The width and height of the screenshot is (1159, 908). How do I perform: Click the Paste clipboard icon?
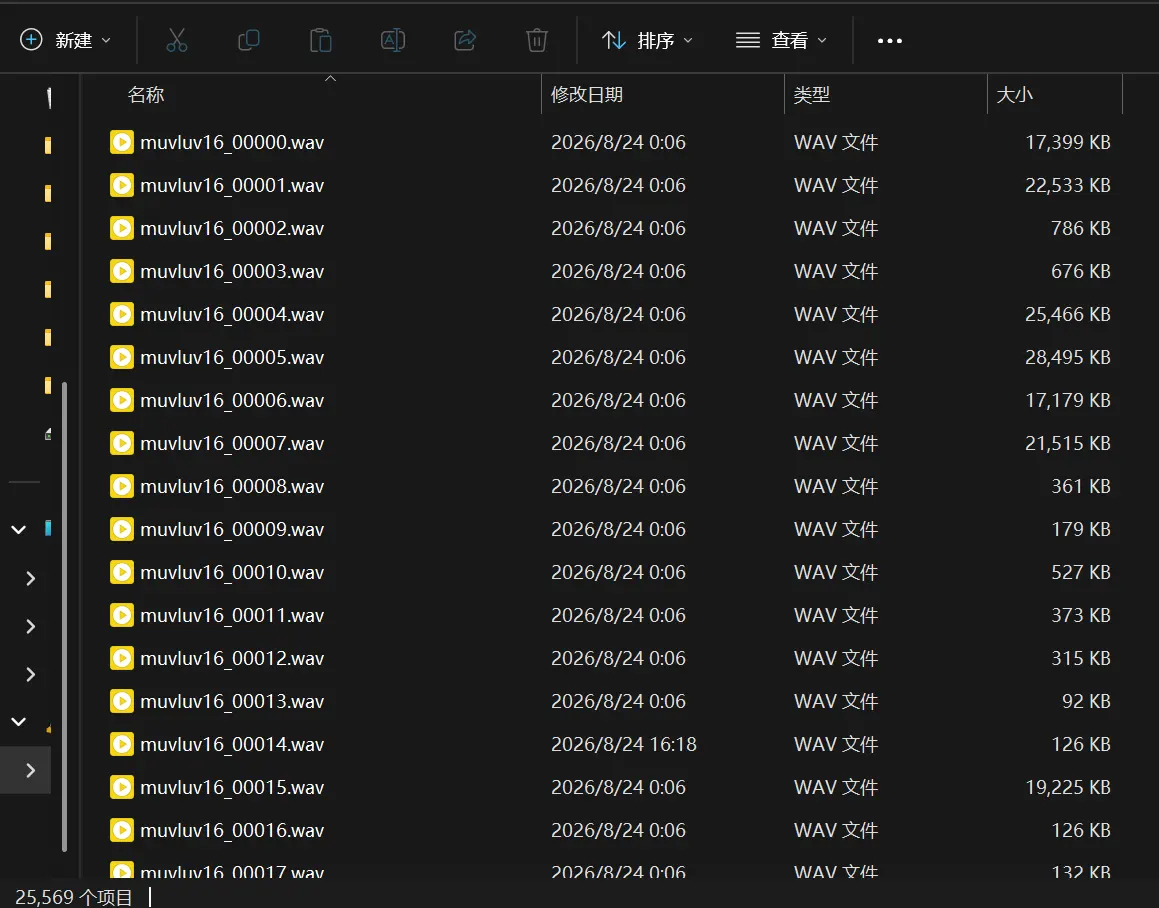click(x=321, y=40)
